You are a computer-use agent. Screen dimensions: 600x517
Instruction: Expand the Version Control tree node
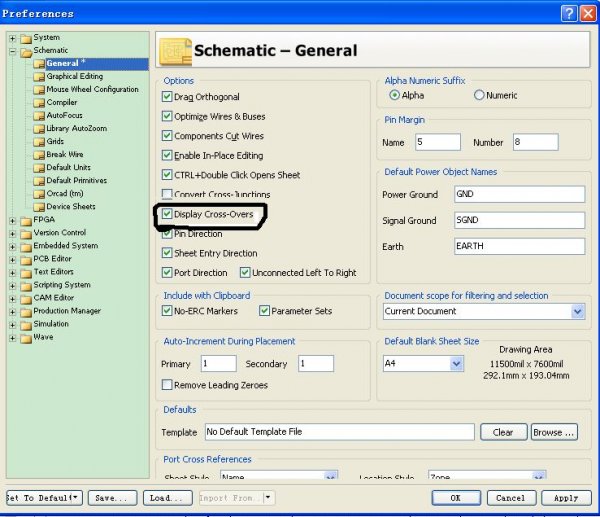pos(13,234)
